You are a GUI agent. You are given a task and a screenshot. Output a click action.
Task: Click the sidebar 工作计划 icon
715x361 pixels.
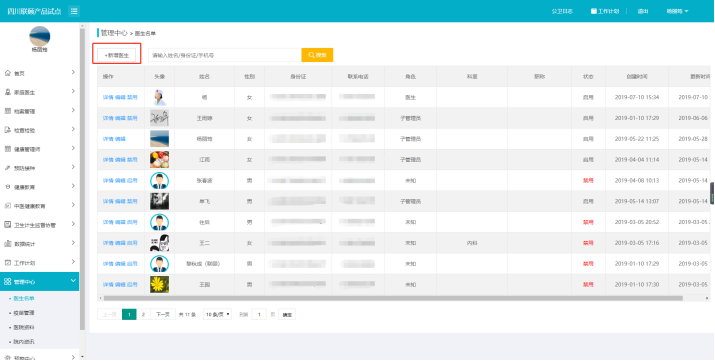pos(7,263)
